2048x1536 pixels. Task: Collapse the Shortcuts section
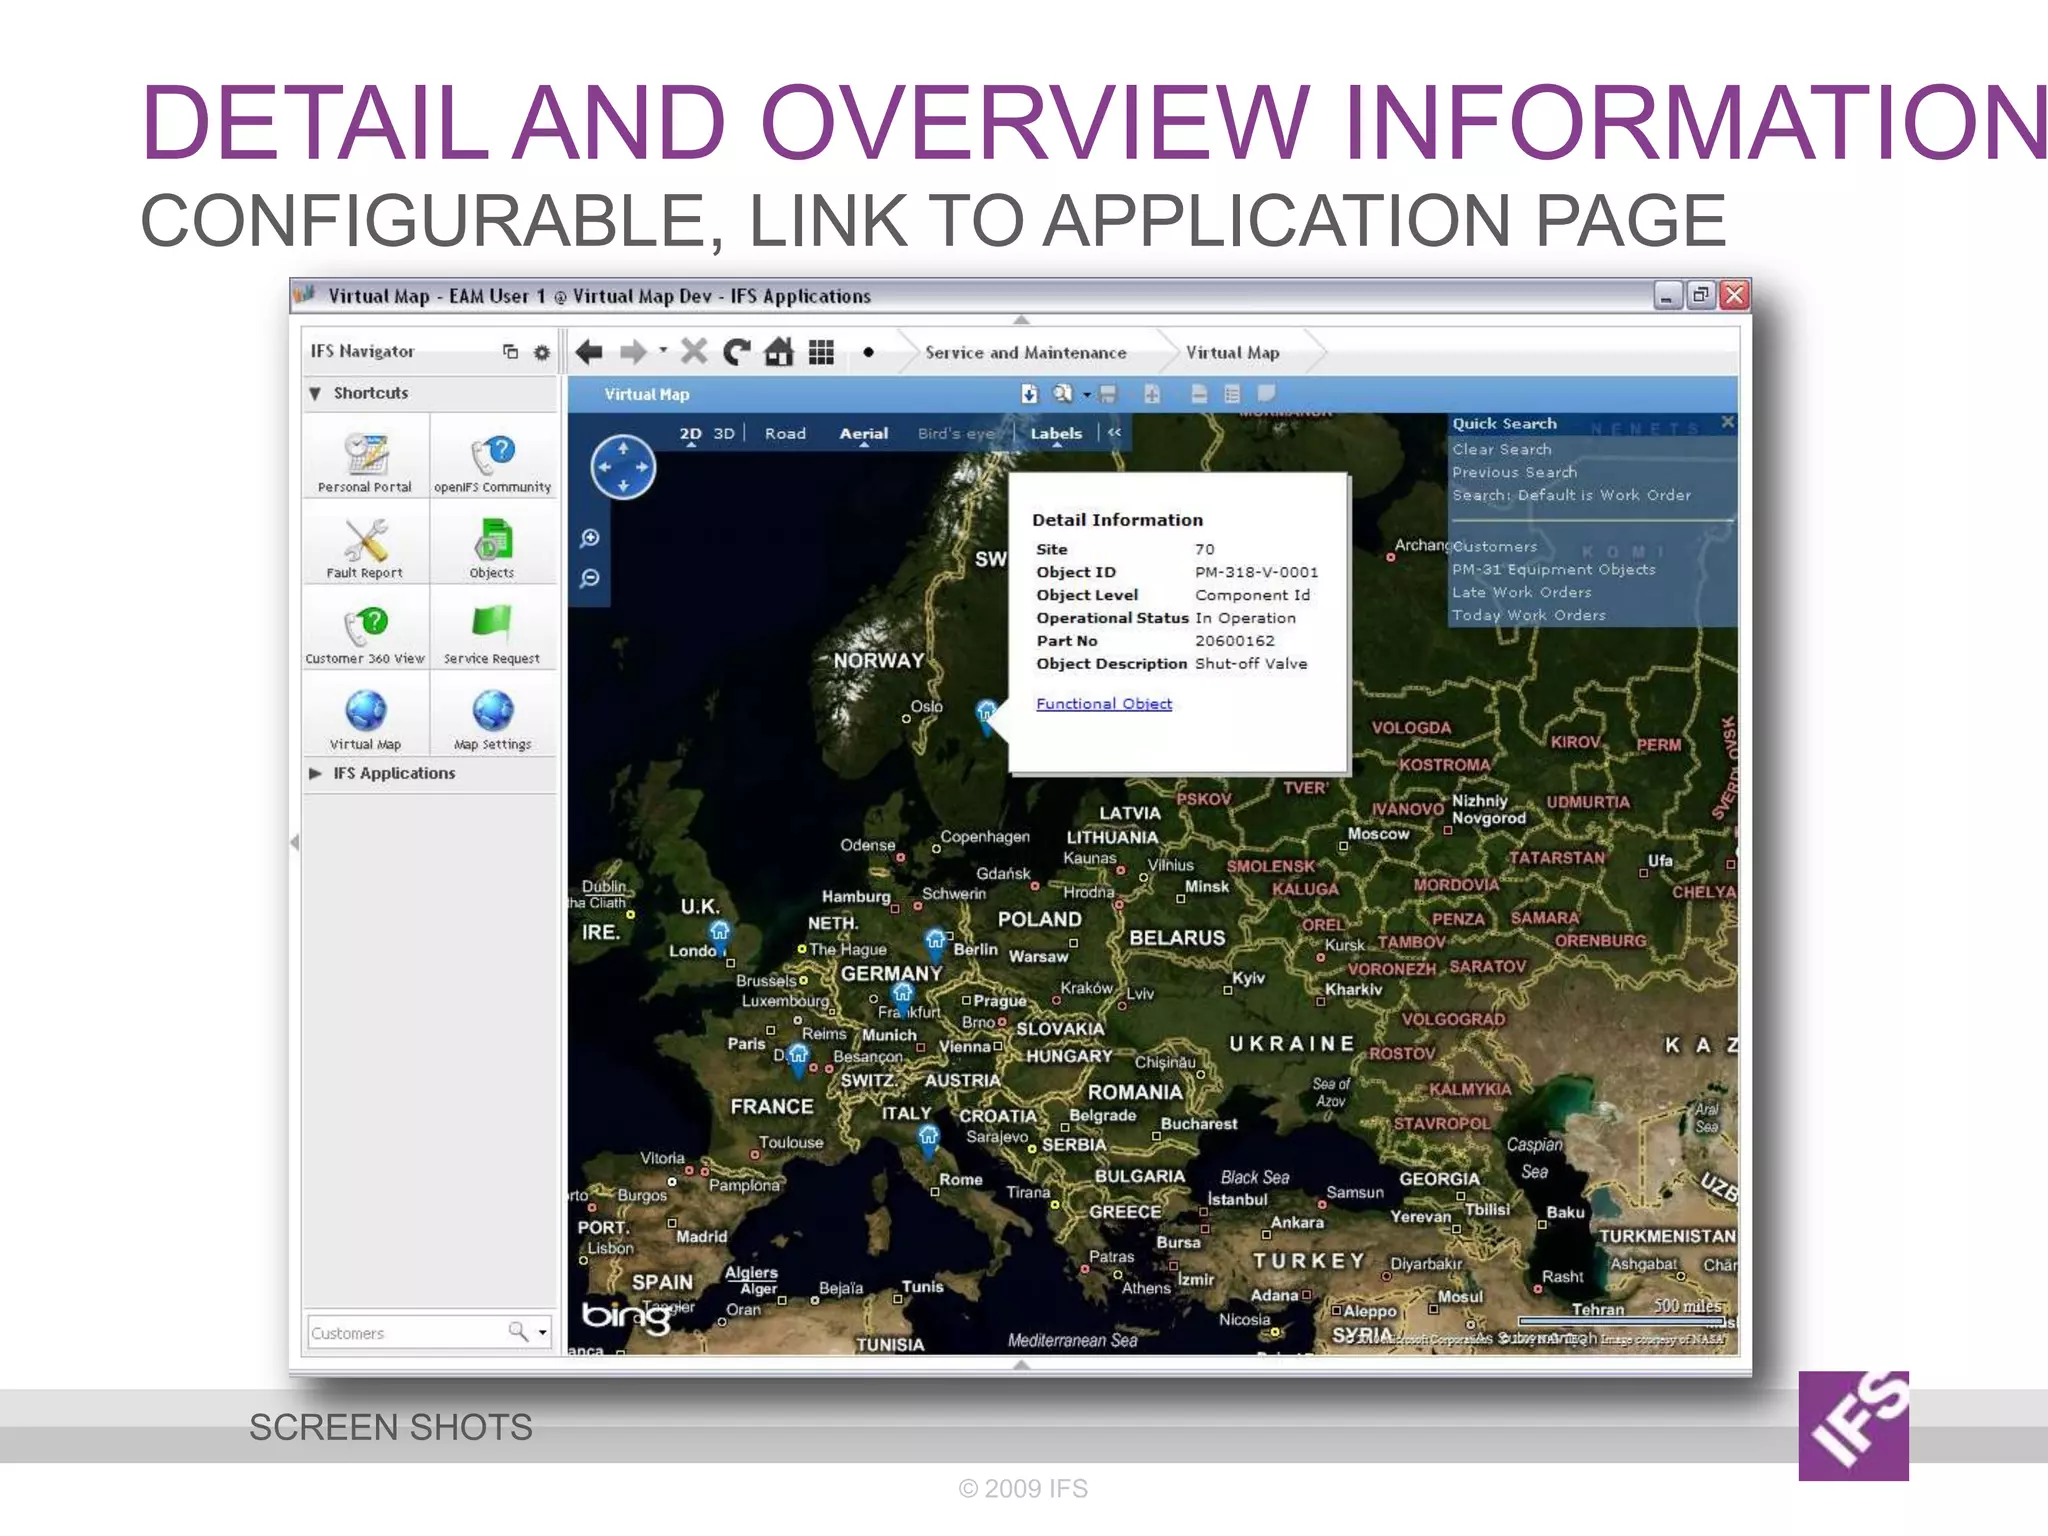[x=315, y=393]
